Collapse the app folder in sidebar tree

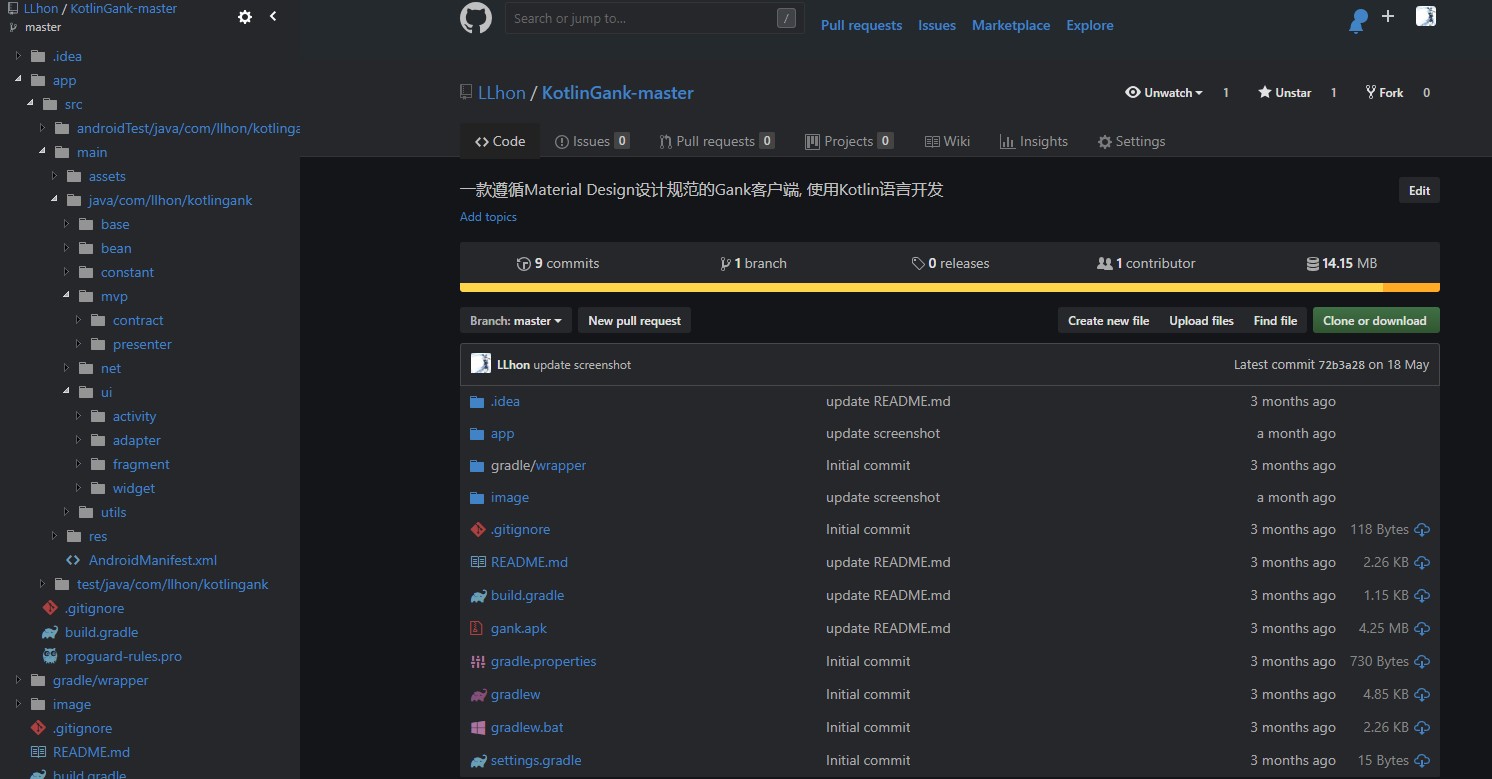coord(18,80)
